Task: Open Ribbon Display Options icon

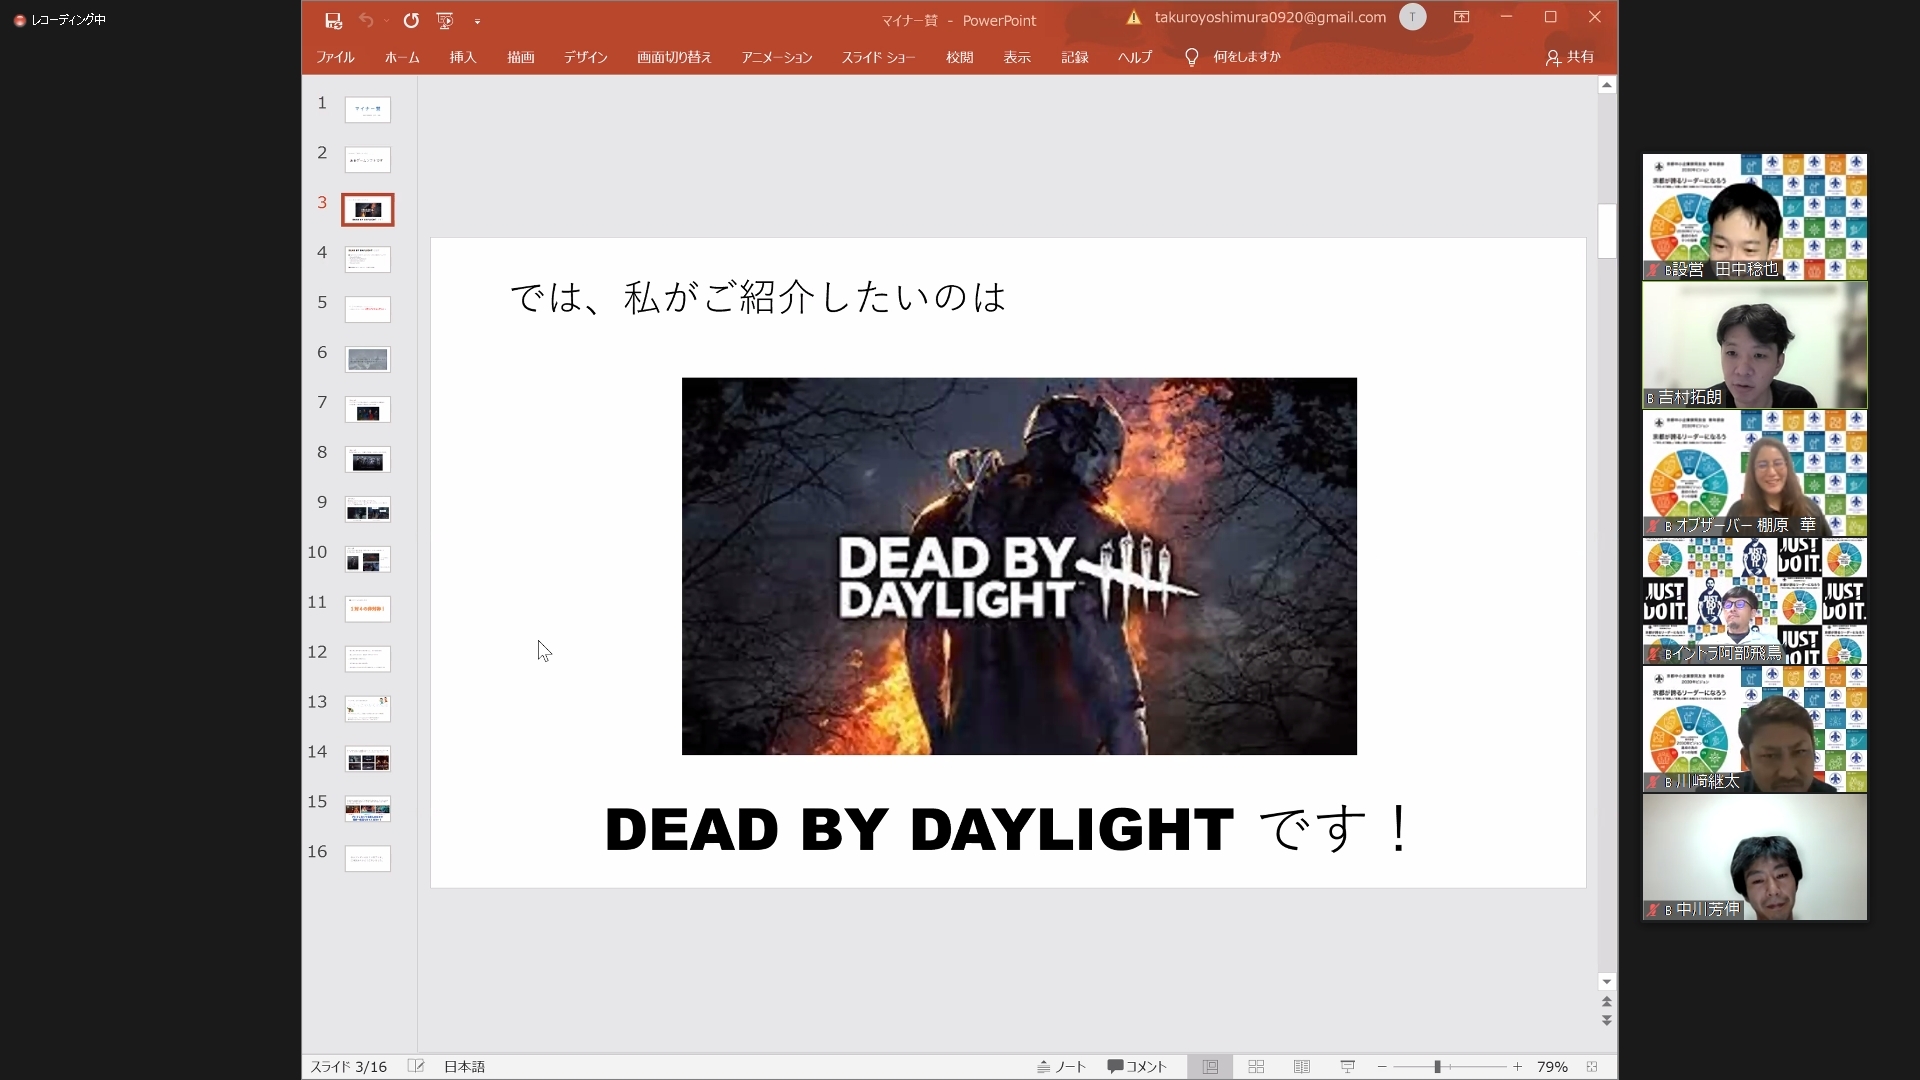Action: point(1461,17)
